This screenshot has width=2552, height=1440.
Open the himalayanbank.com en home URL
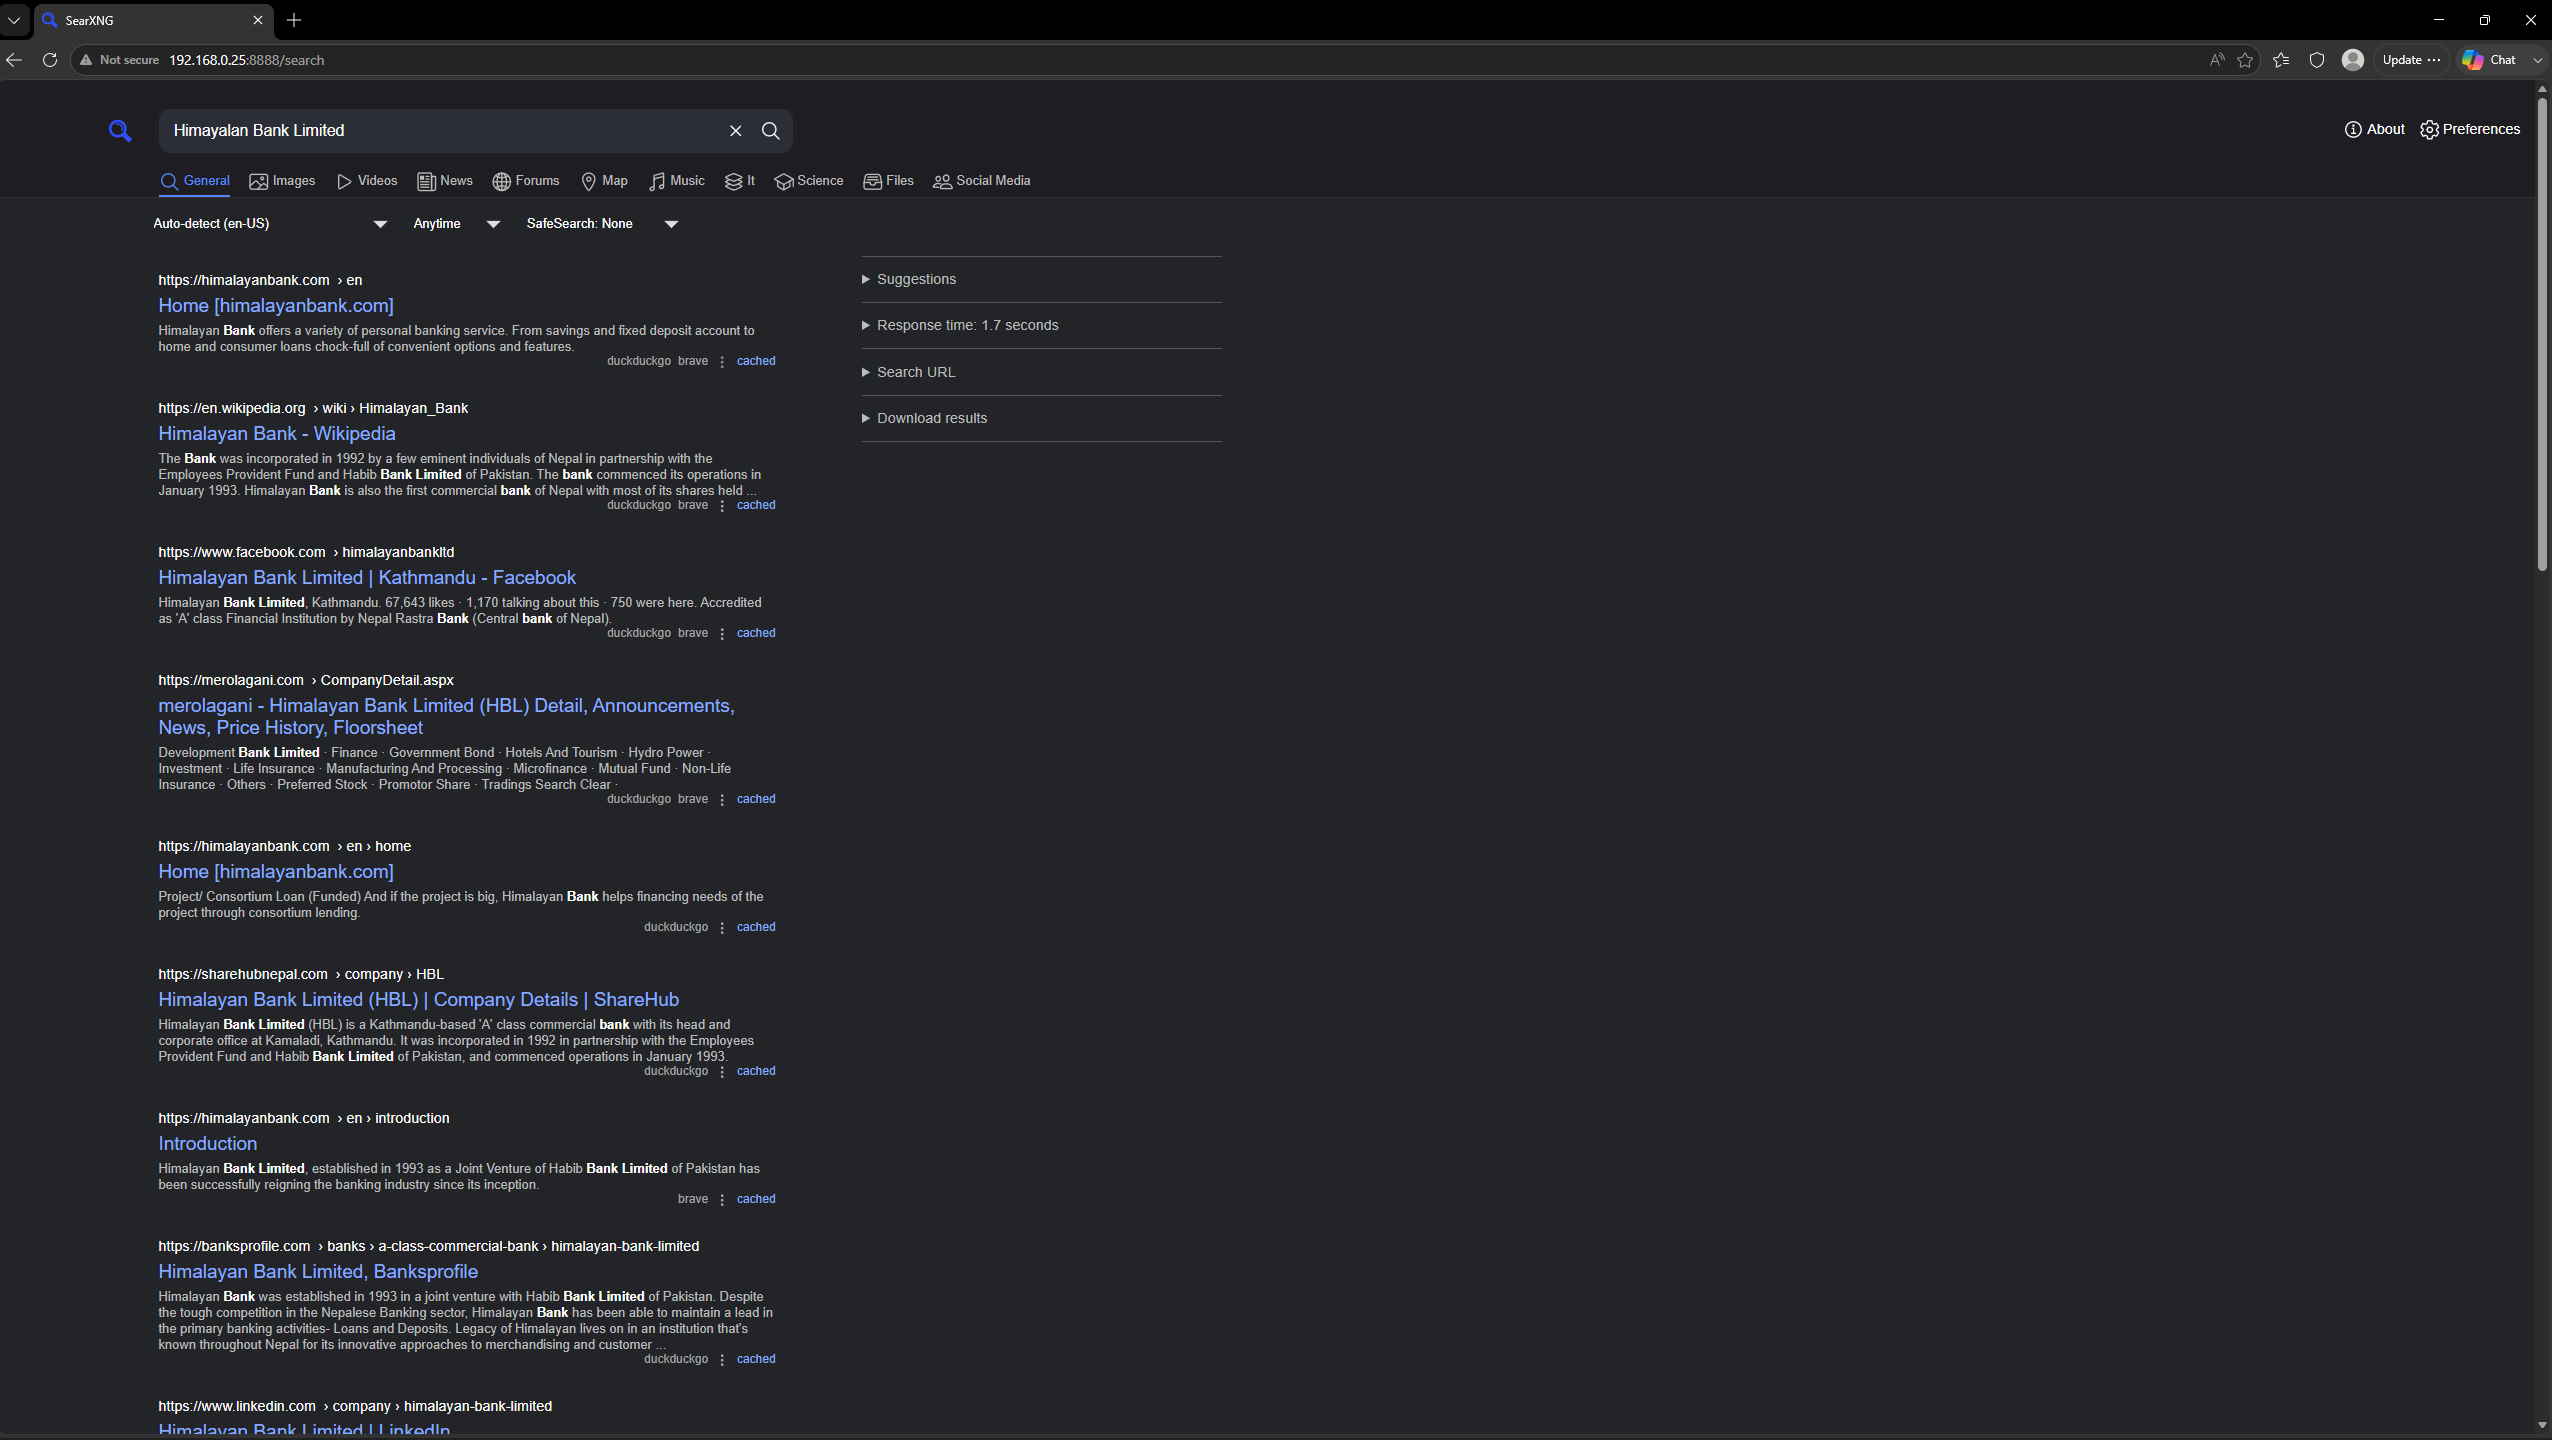pos(285,847)
